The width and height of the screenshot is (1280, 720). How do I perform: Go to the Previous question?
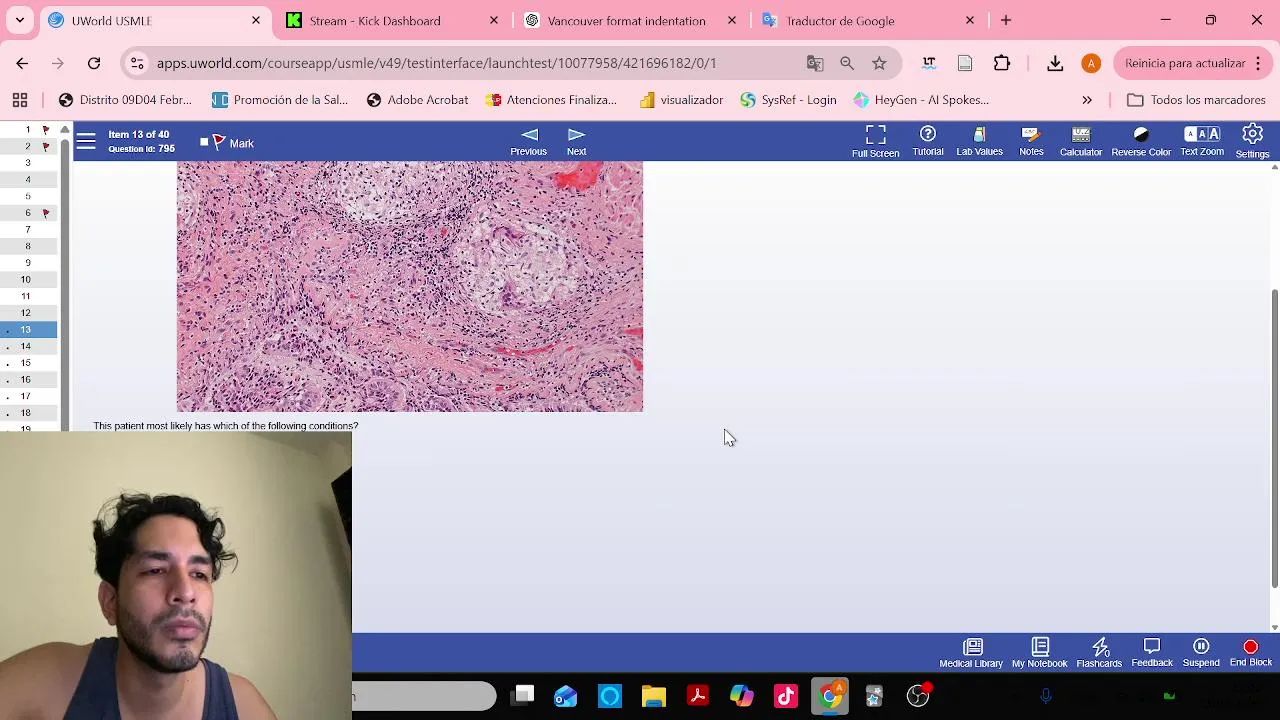click(529, 142)
